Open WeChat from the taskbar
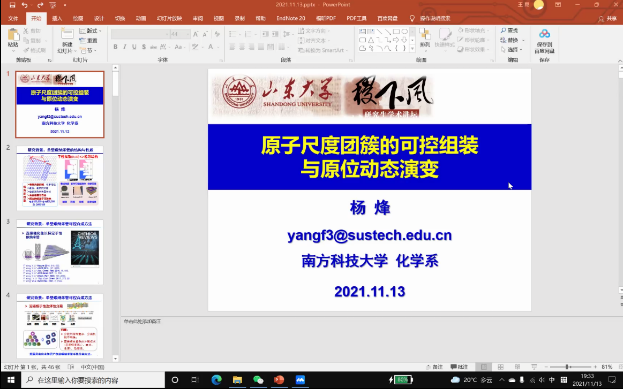The width and height of the screenshot is (623, 389). 258,380
